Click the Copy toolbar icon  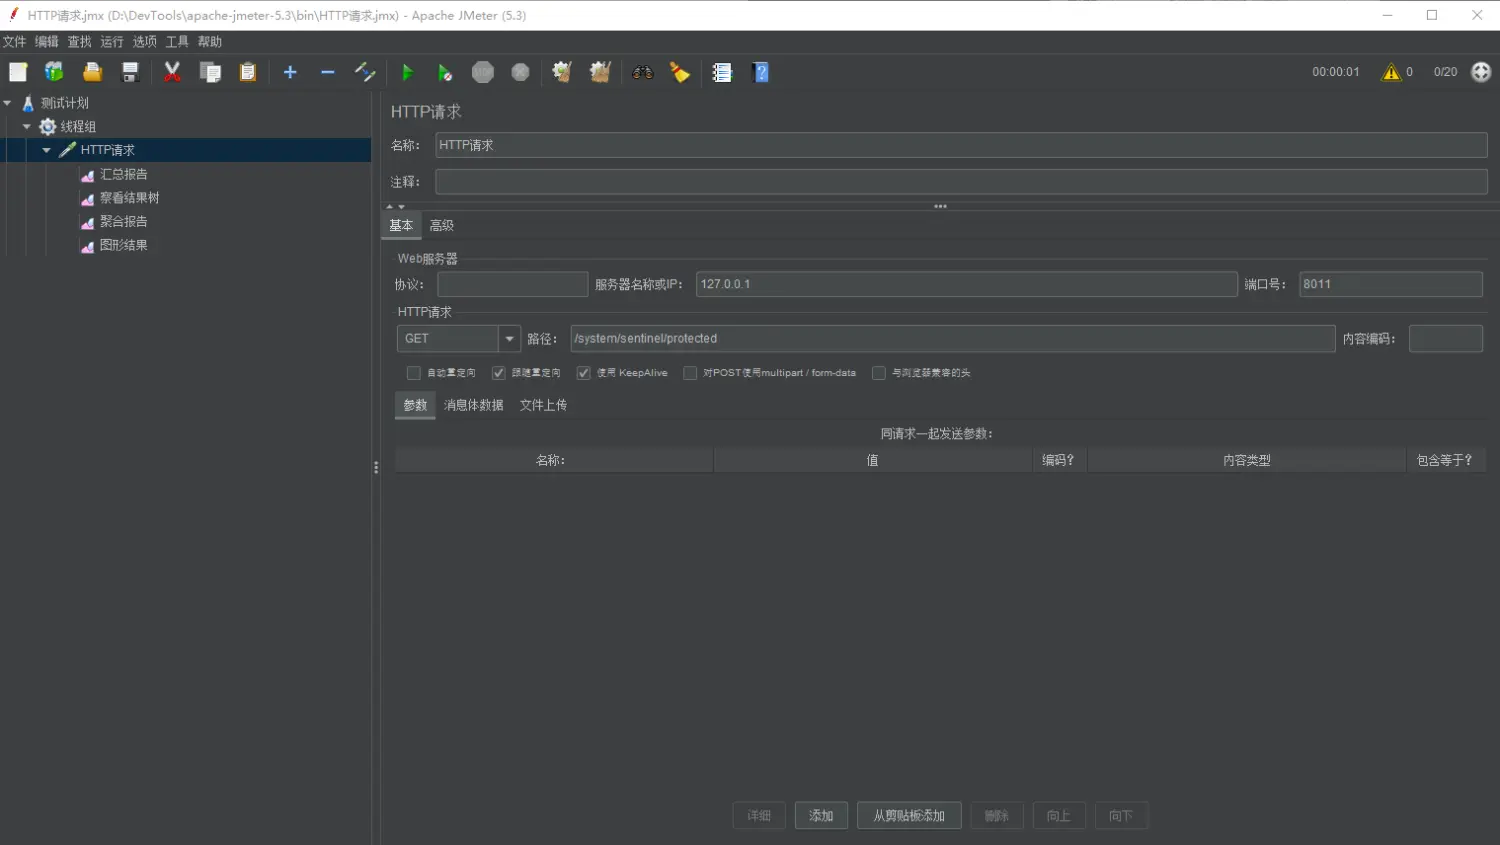click(210, 72)
